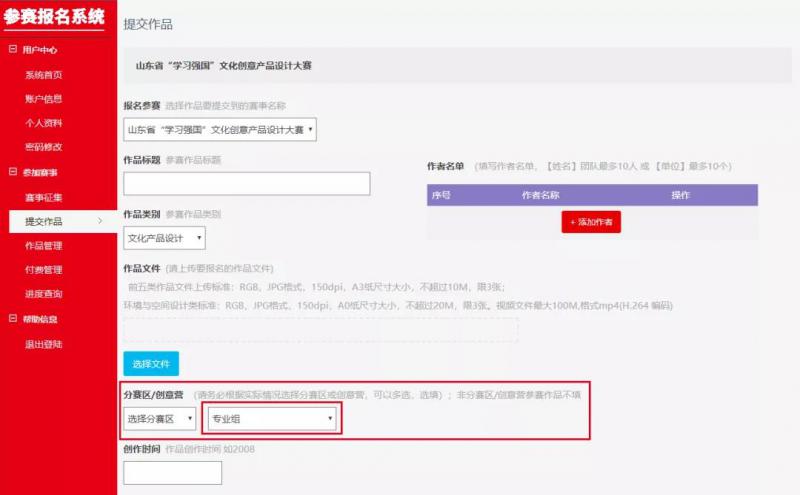The width and height of the screenshot is (800, 495).
Task: Click the 添加作者 button
Action: [x=591, y=222]
